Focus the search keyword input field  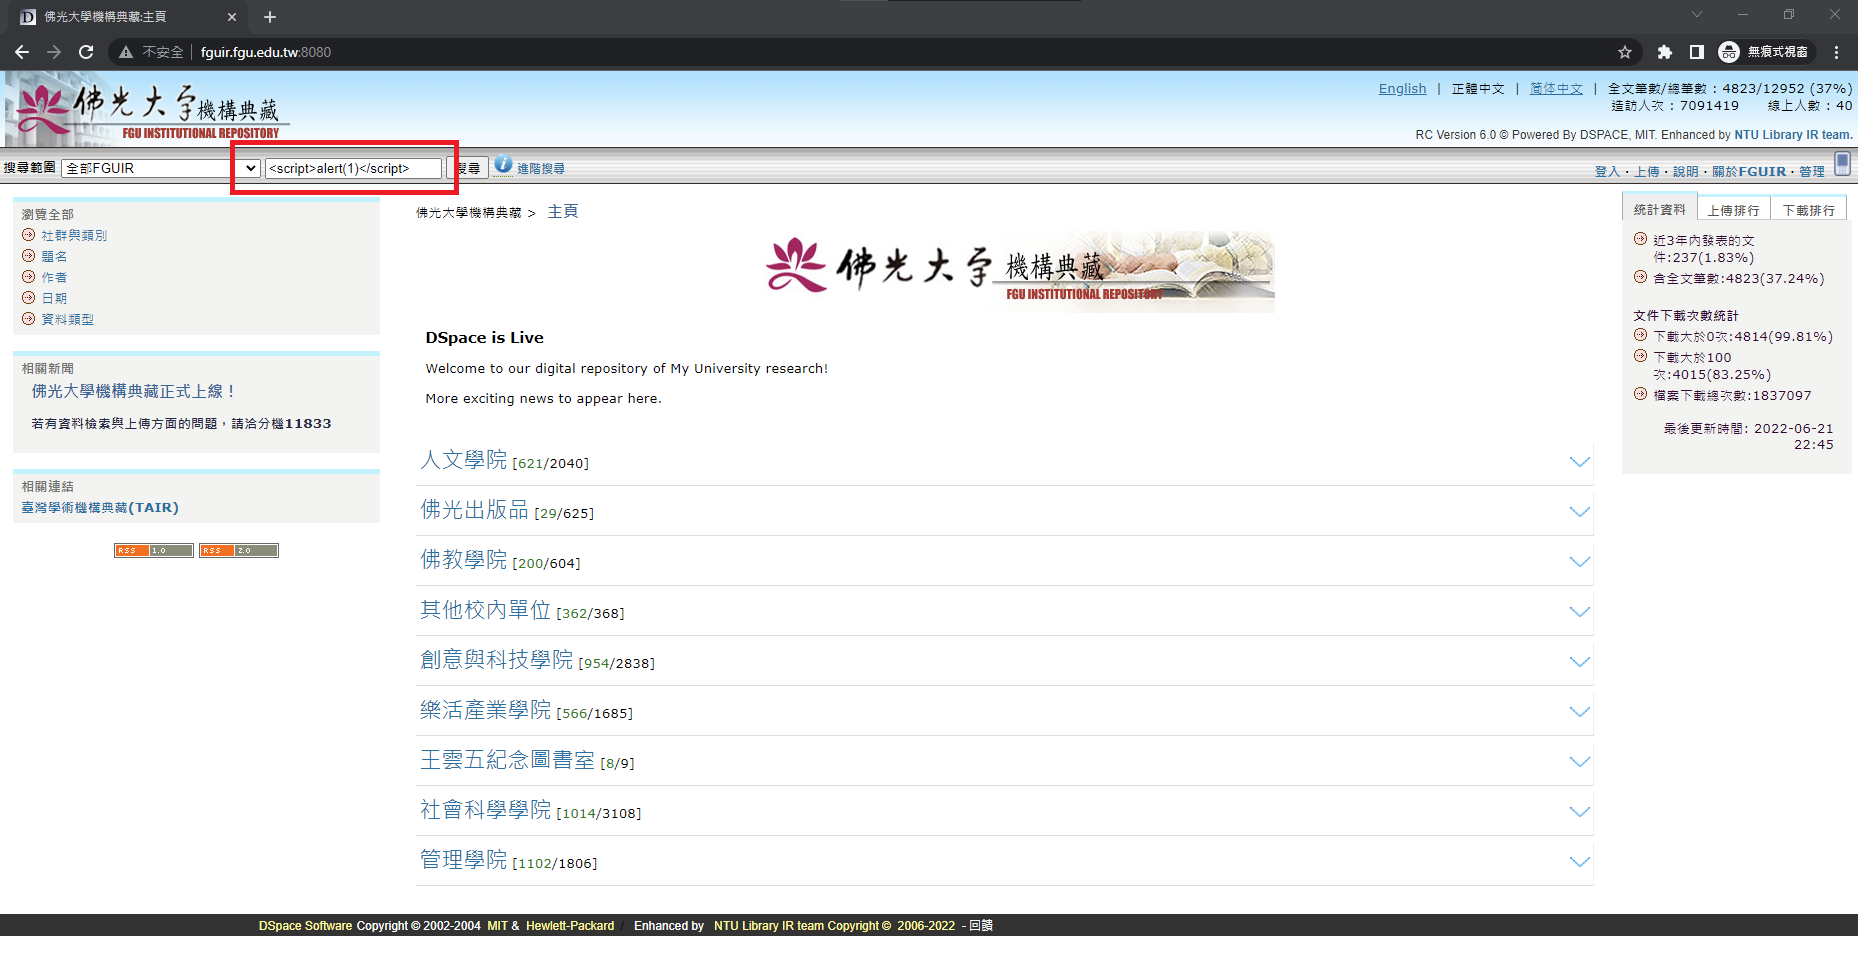353,168
